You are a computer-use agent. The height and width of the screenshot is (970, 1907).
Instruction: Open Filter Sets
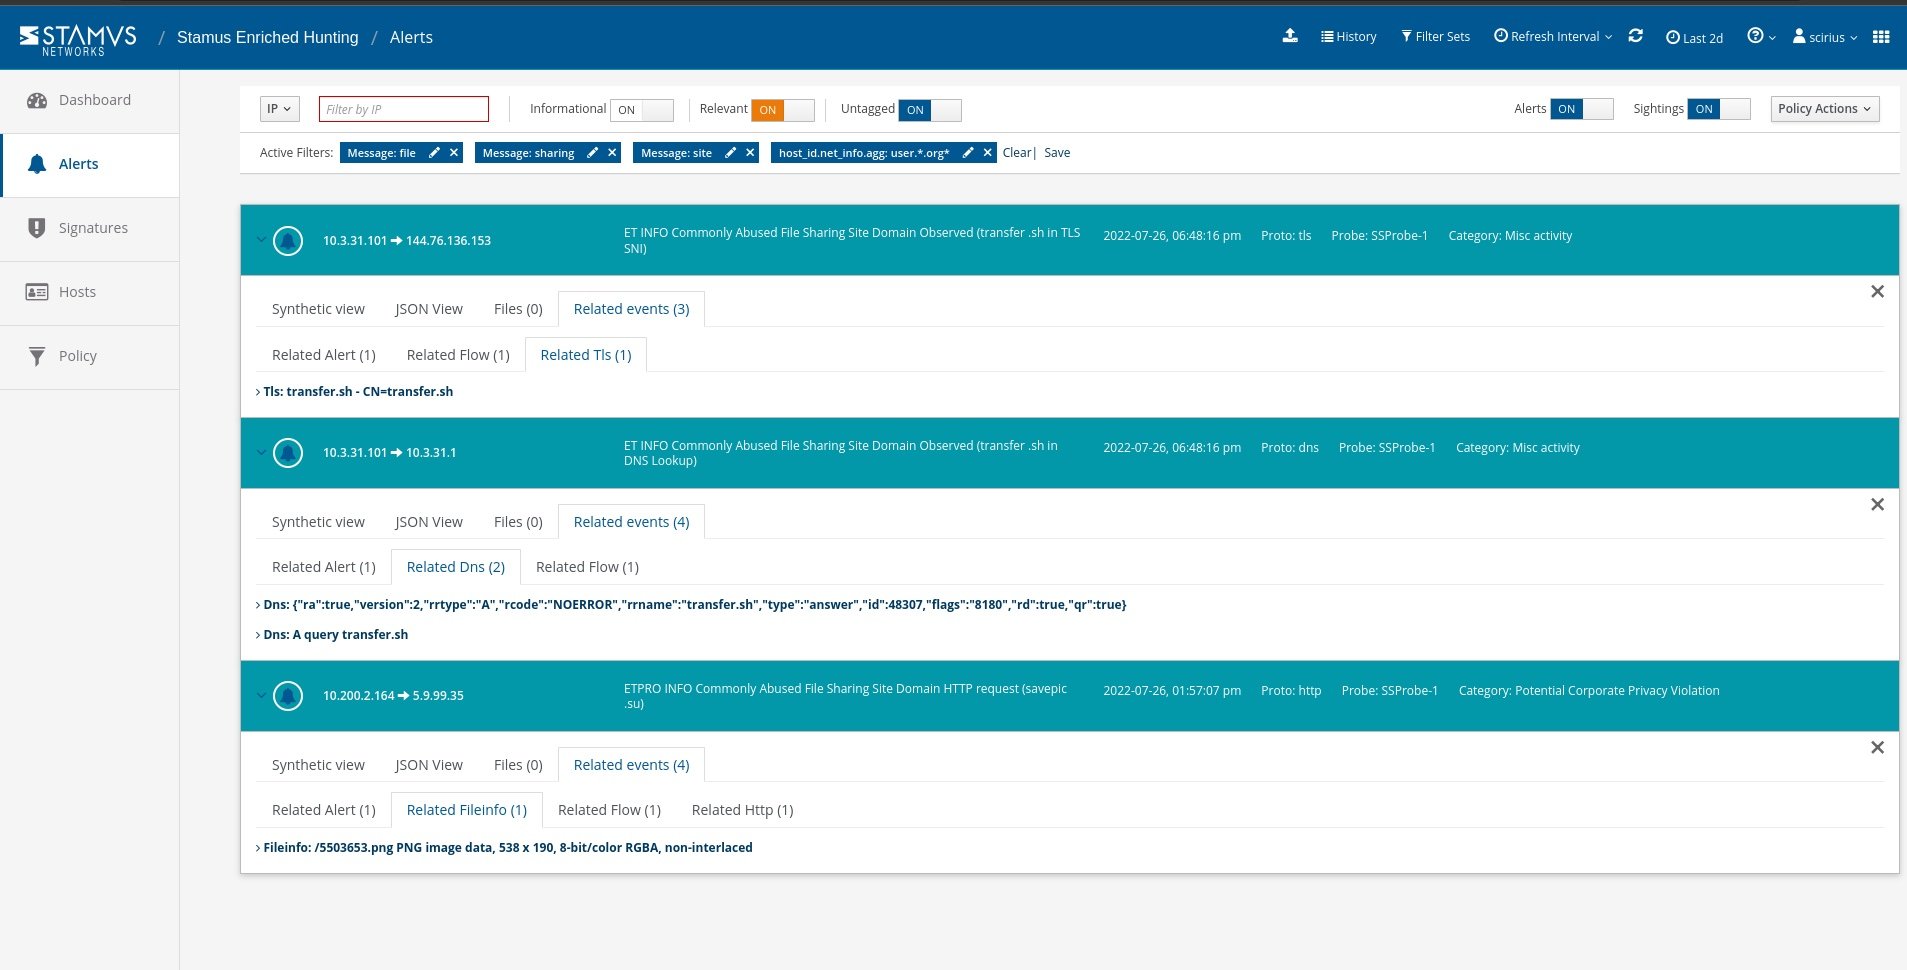coord(1435,36)
